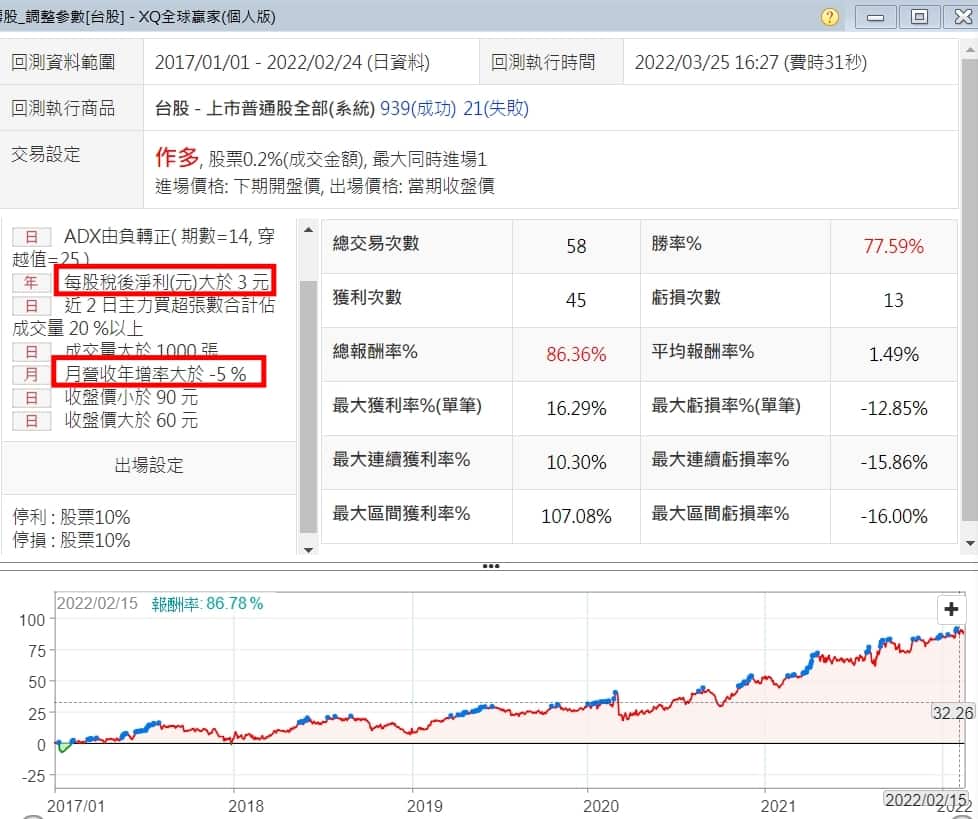
Task: Open the 21(失敗) failed items link
Action: pyautogui.click(x=506, y=108)
